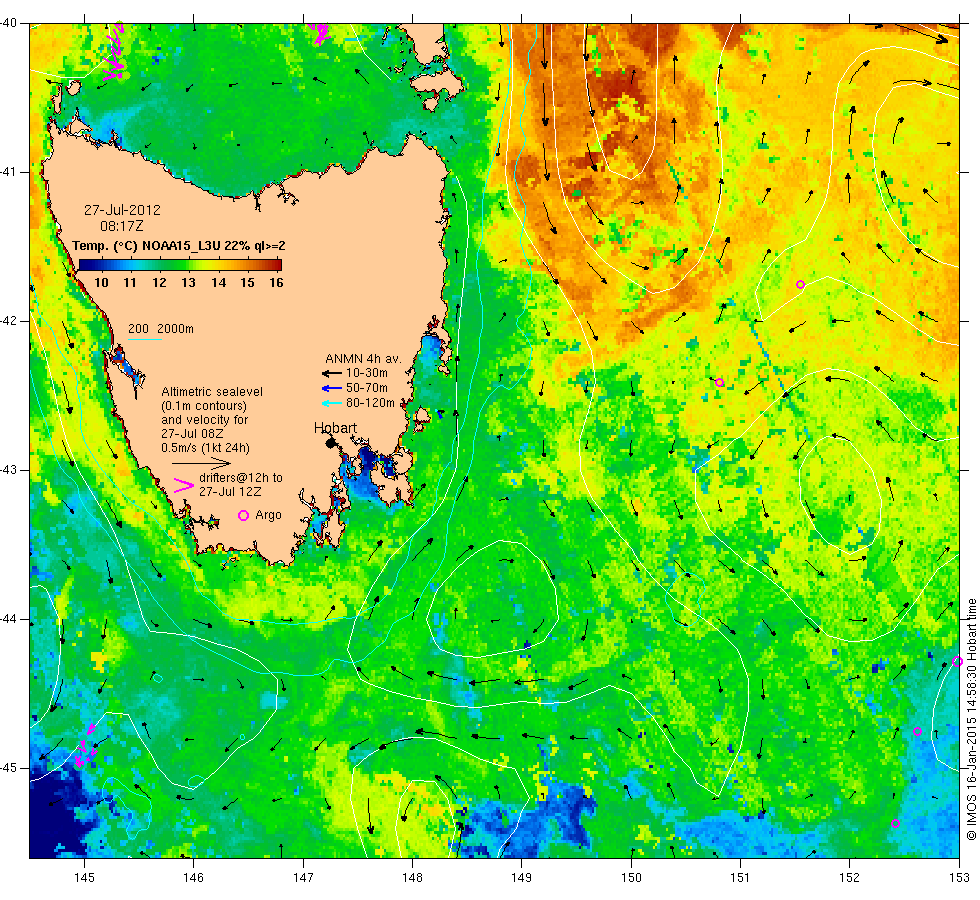Click the blue 50-70m ANMN arrow
This screenshot has height=900, width=980.
coord(332,388)
